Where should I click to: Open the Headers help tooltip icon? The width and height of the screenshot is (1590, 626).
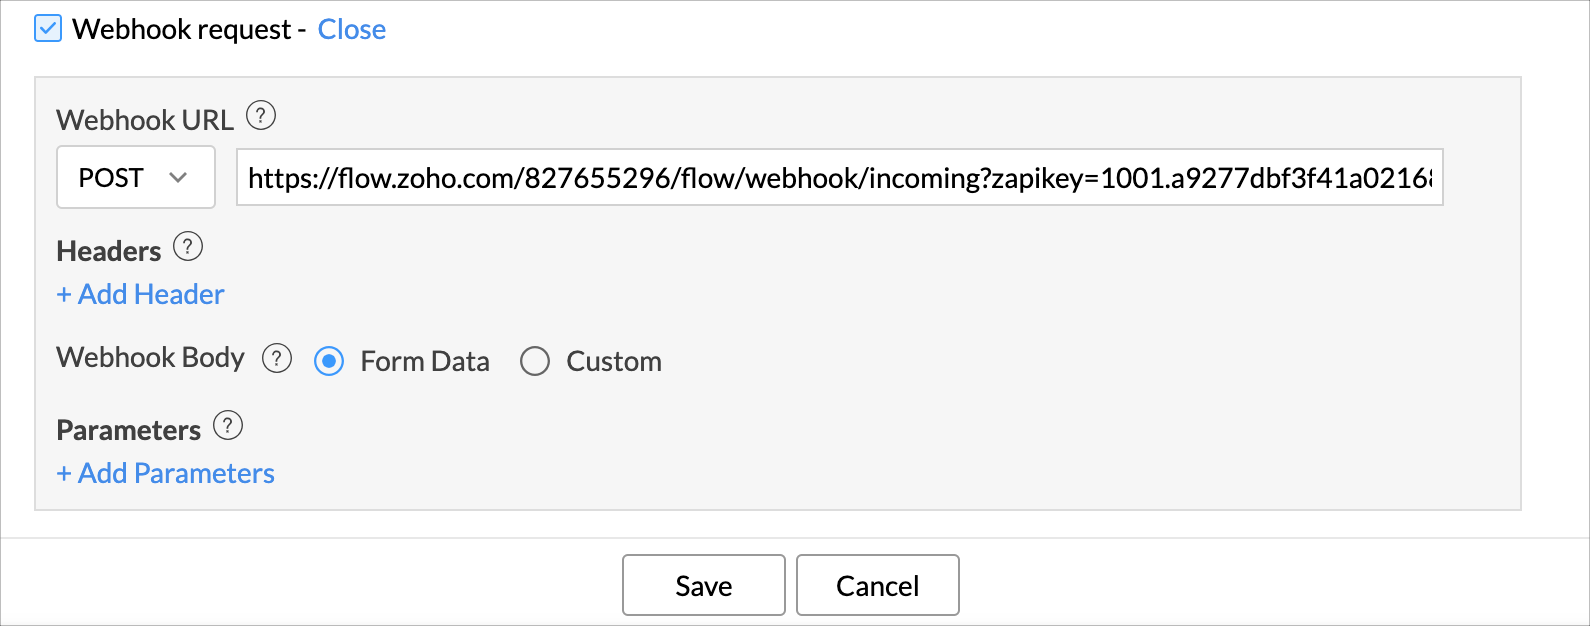click(188, 246)
